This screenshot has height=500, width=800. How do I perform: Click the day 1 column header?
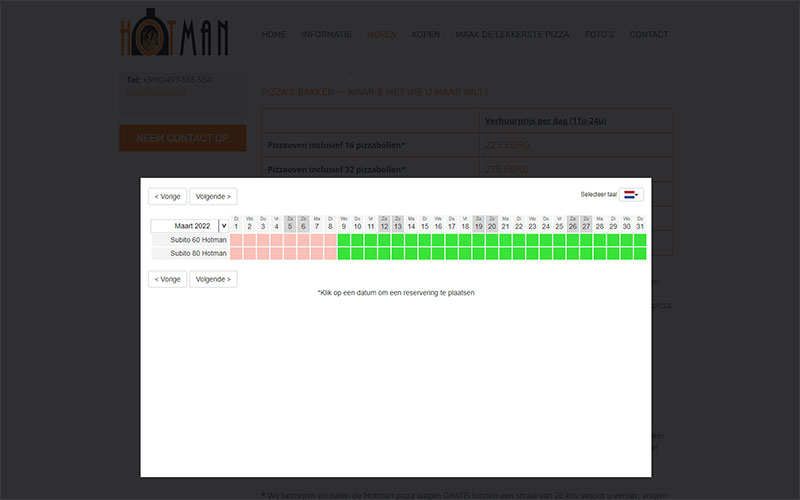(x=236, y=223)
